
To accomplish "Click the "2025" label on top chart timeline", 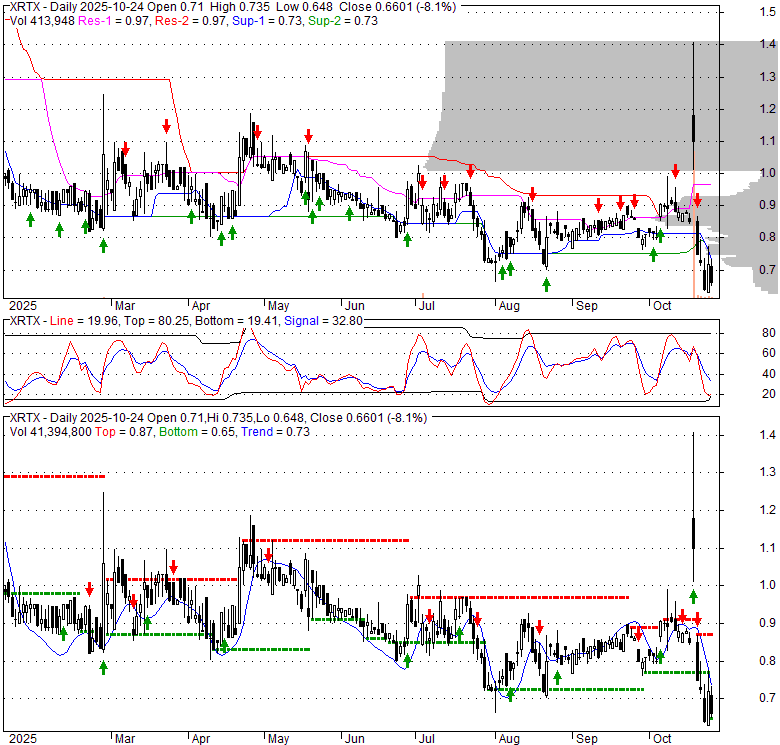I will coord(23,305).
